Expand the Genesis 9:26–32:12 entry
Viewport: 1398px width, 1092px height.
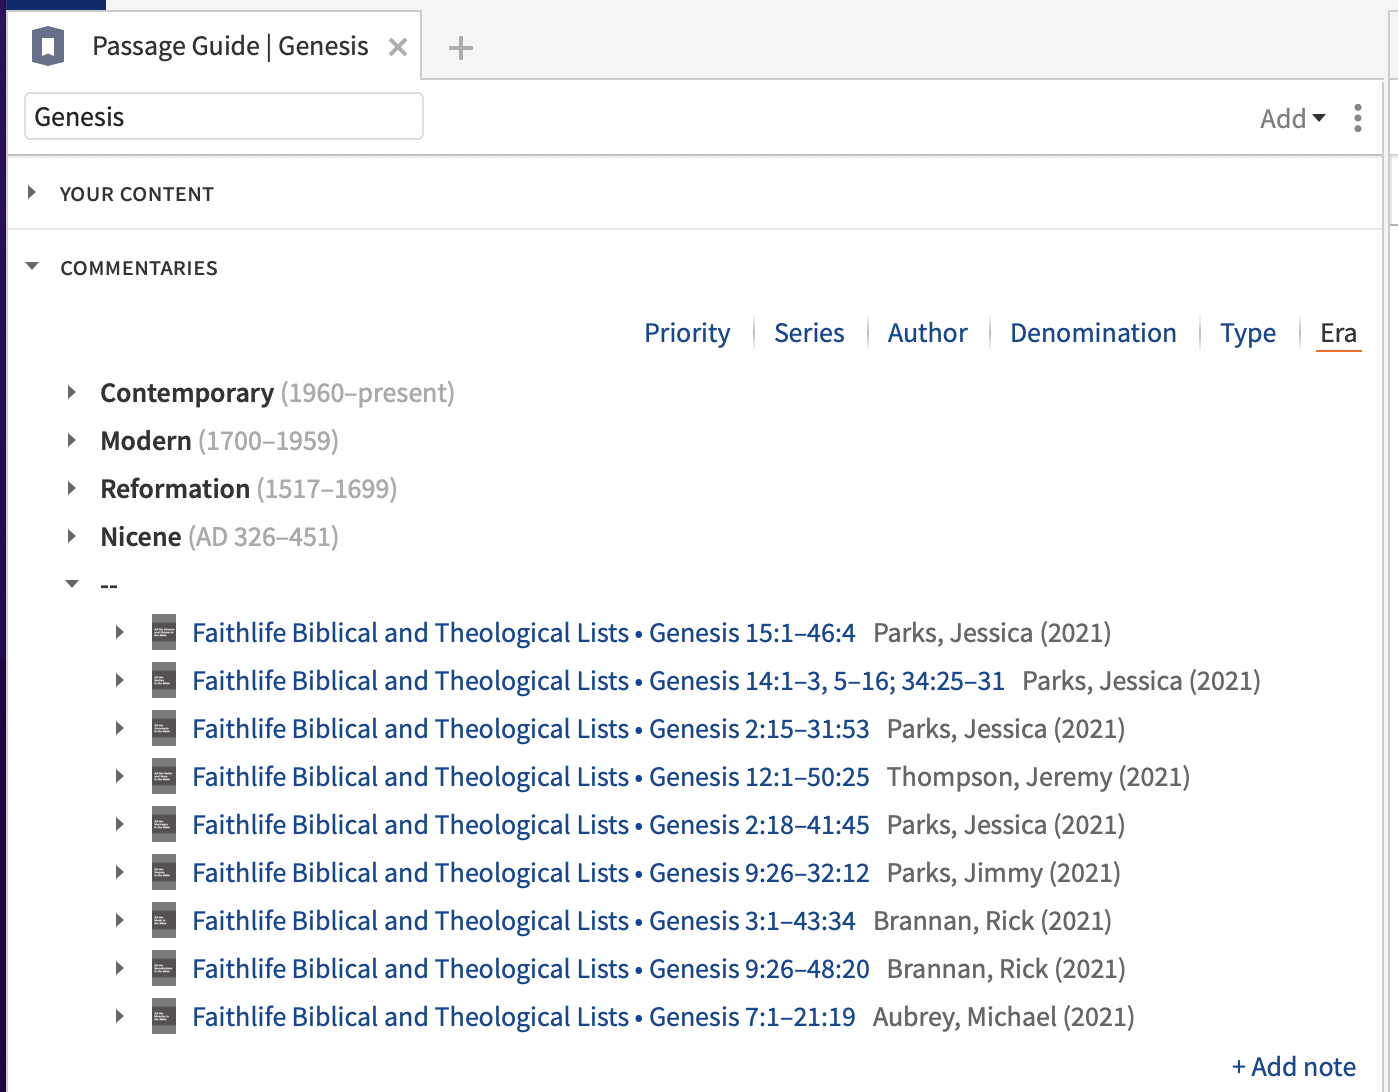click(x=119, y=872)
